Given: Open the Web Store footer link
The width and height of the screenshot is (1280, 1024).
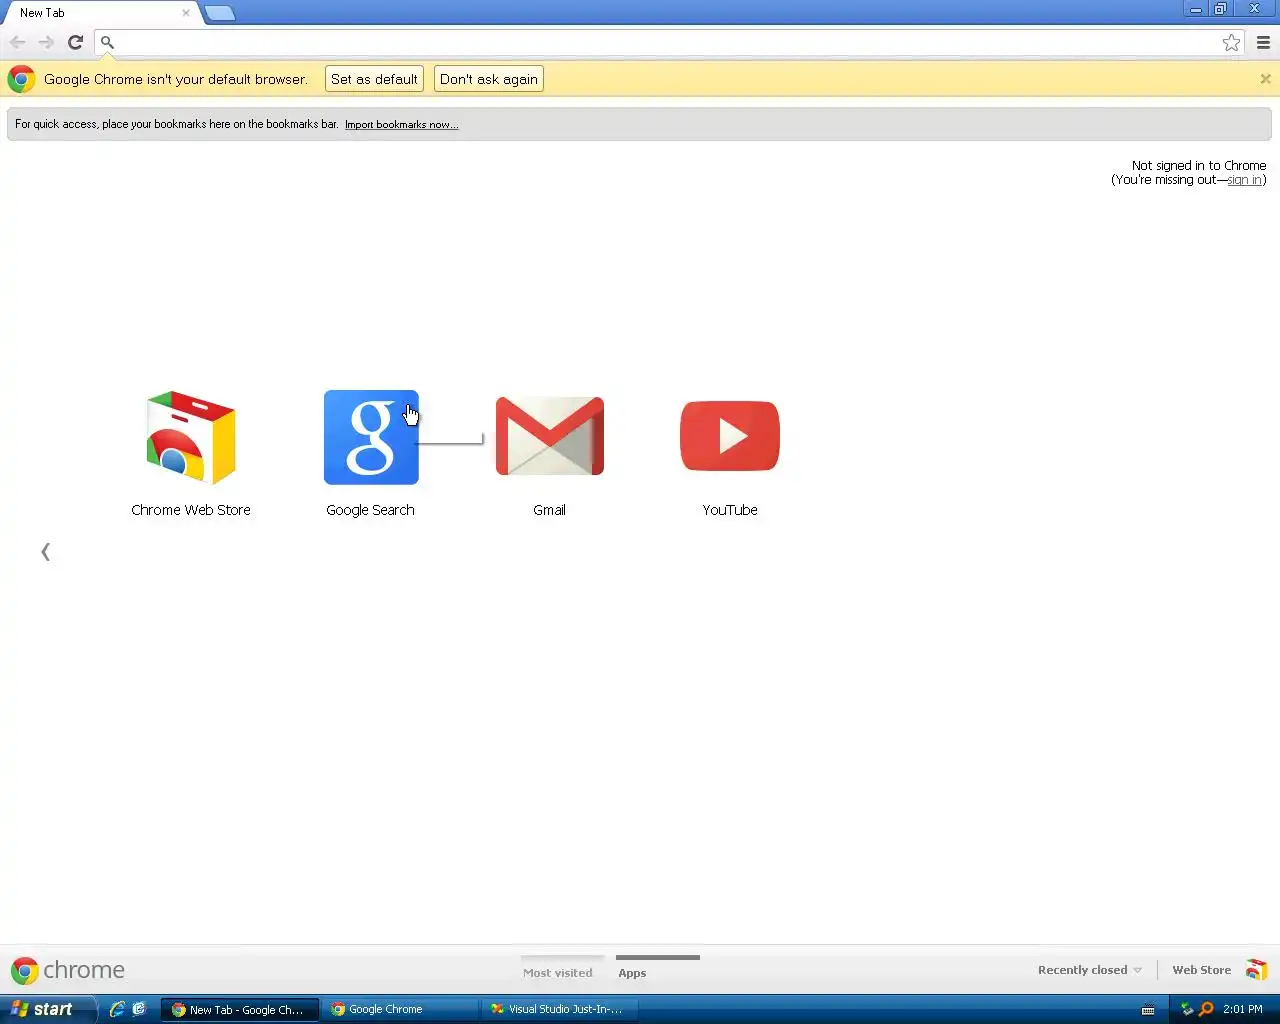Looking at the screenshot, I should coord(1201,970).
